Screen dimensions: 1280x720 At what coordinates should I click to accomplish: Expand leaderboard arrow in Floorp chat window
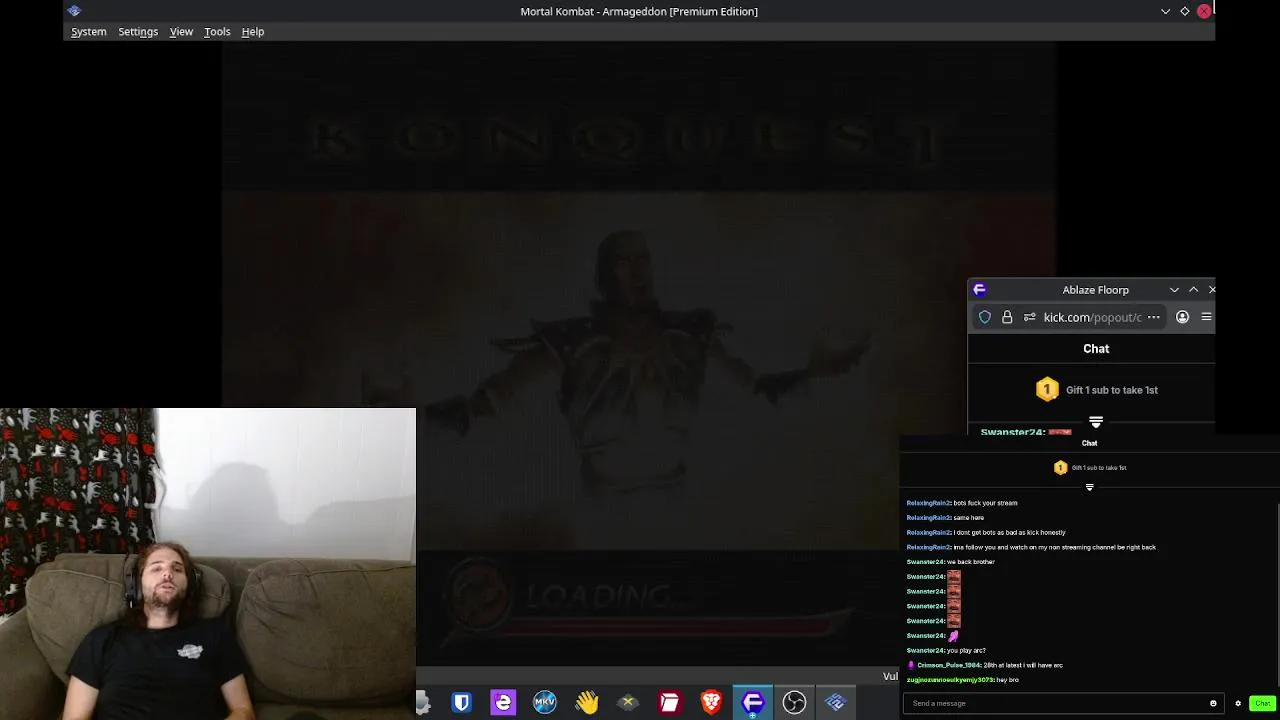1096,422
